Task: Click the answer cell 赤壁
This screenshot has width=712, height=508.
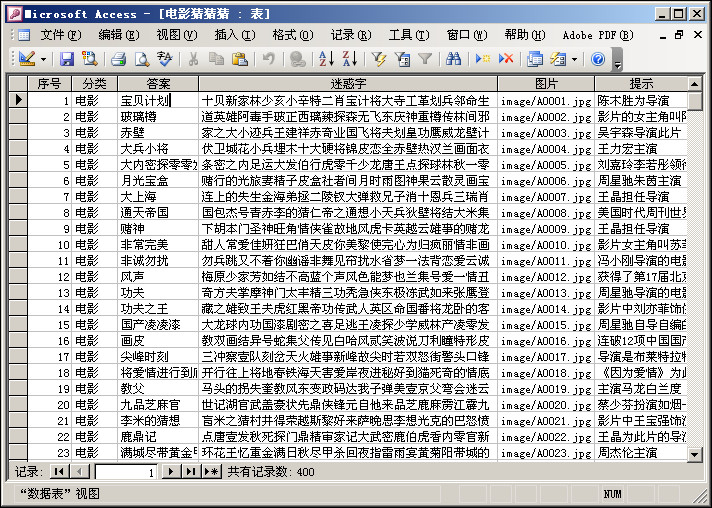Action: click(x=158, y=133)
